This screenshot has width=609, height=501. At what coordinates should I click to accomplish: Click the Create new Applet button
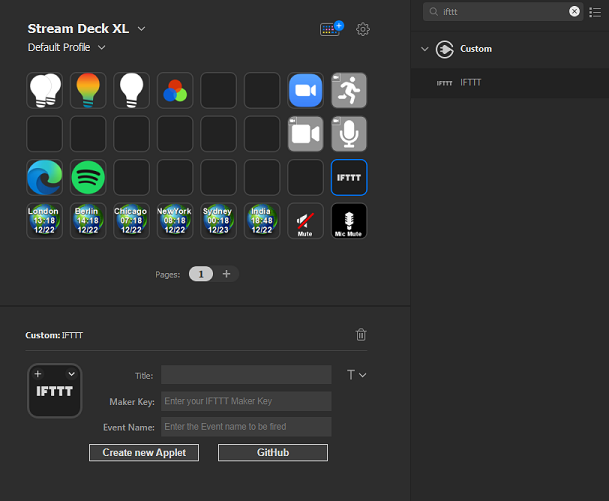click(x=144, y=452)
